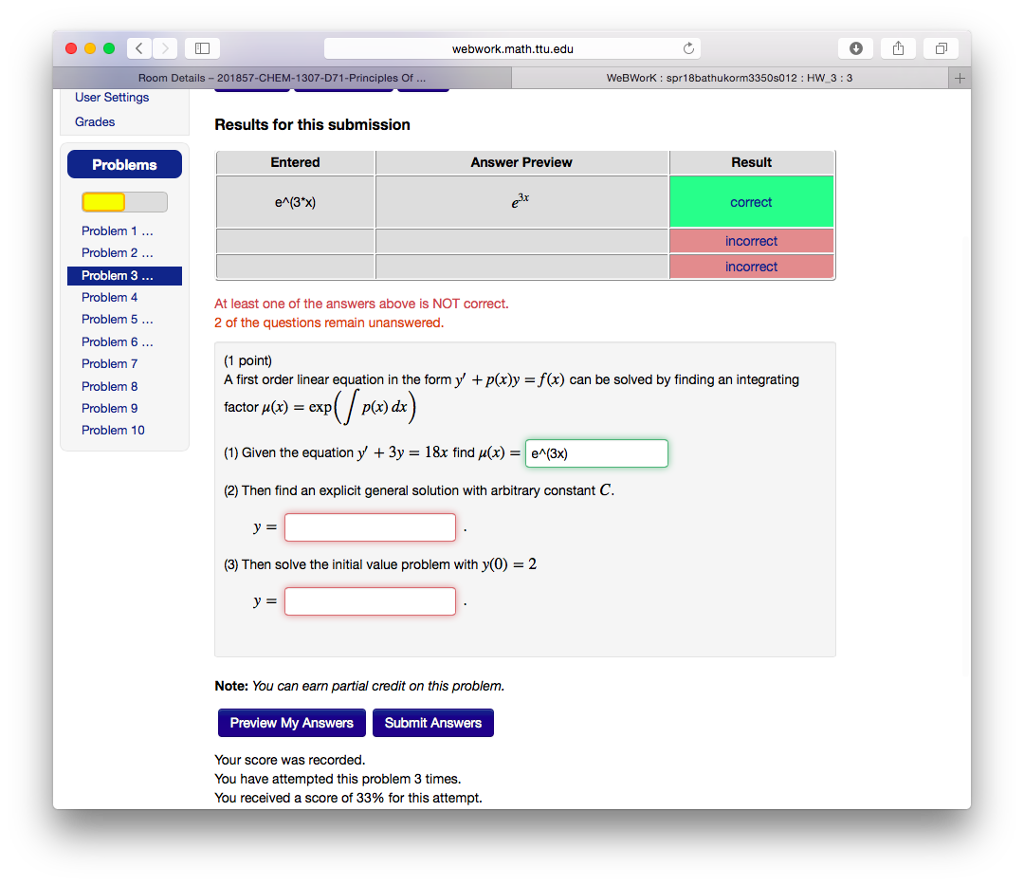
Task: Click the Share icon
Action: [897, 47]
